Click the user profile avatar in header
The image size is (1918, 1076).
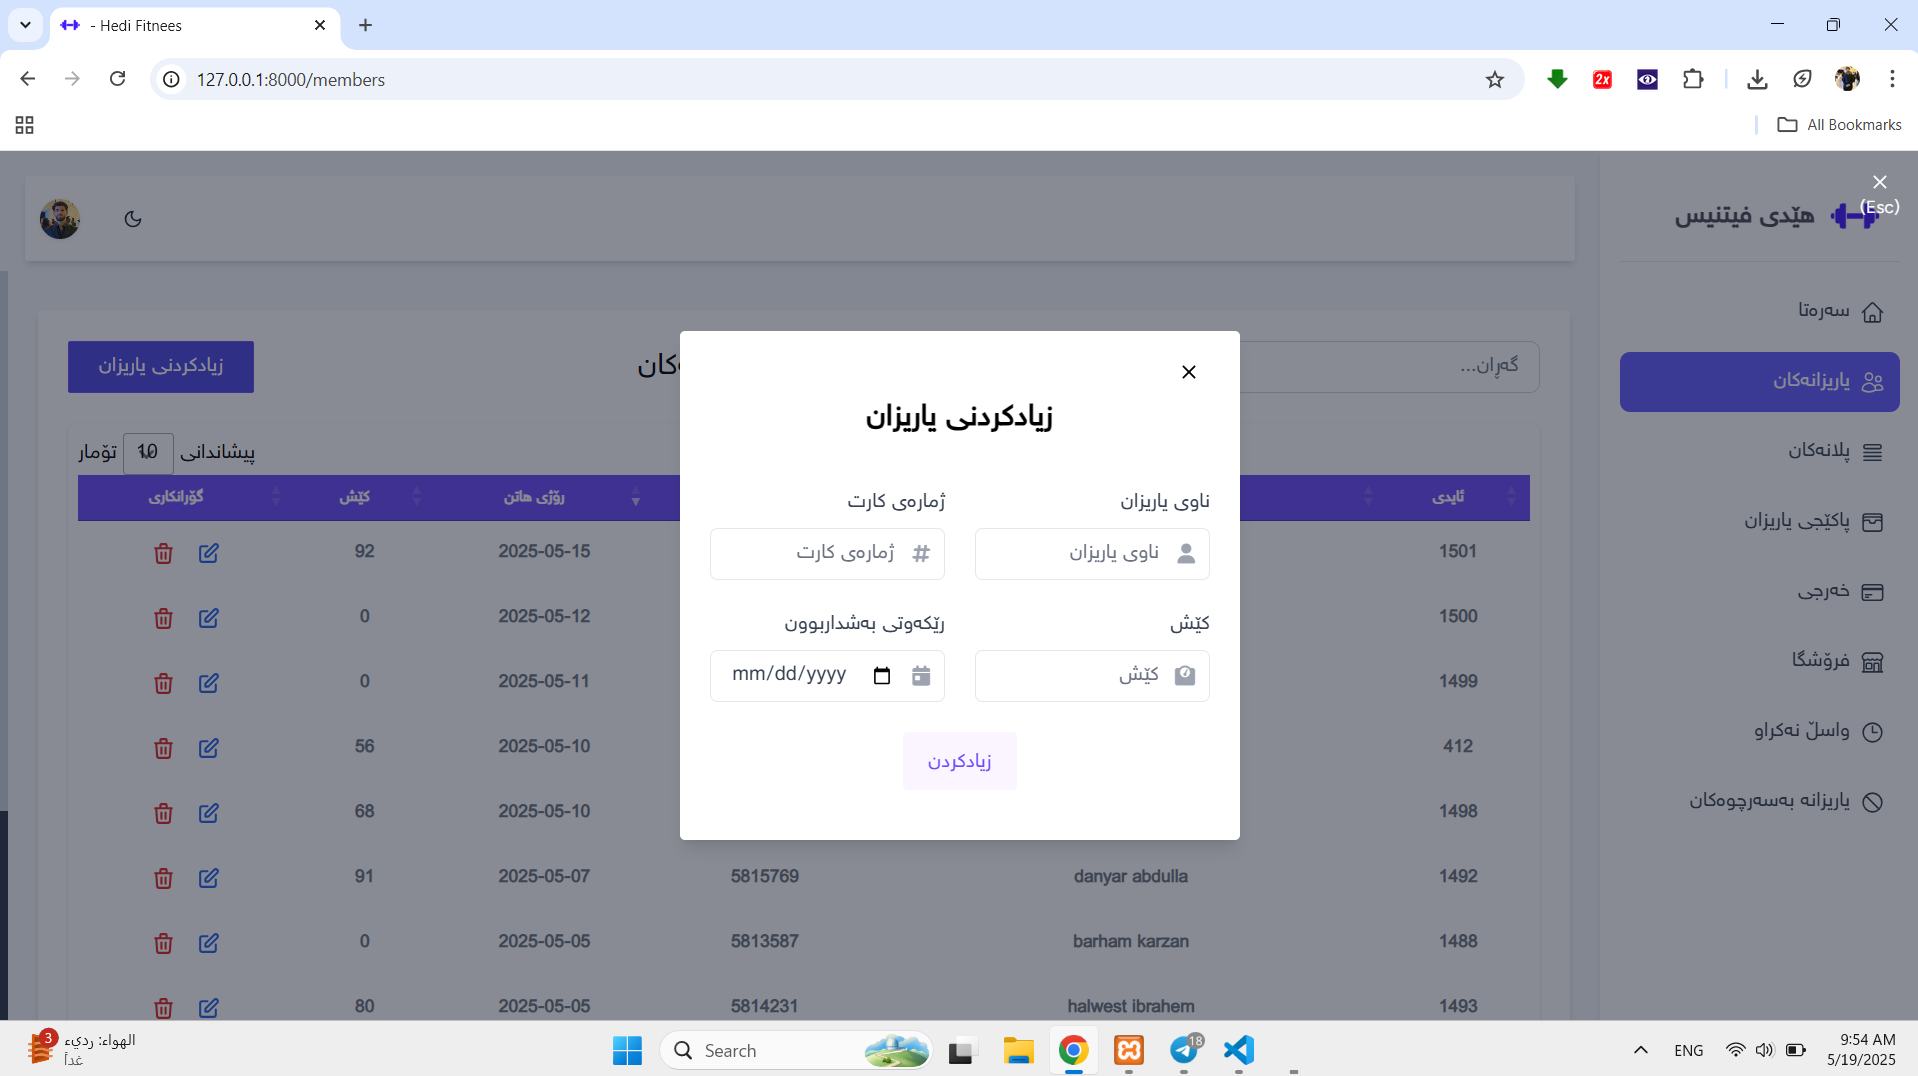(60, 219)
